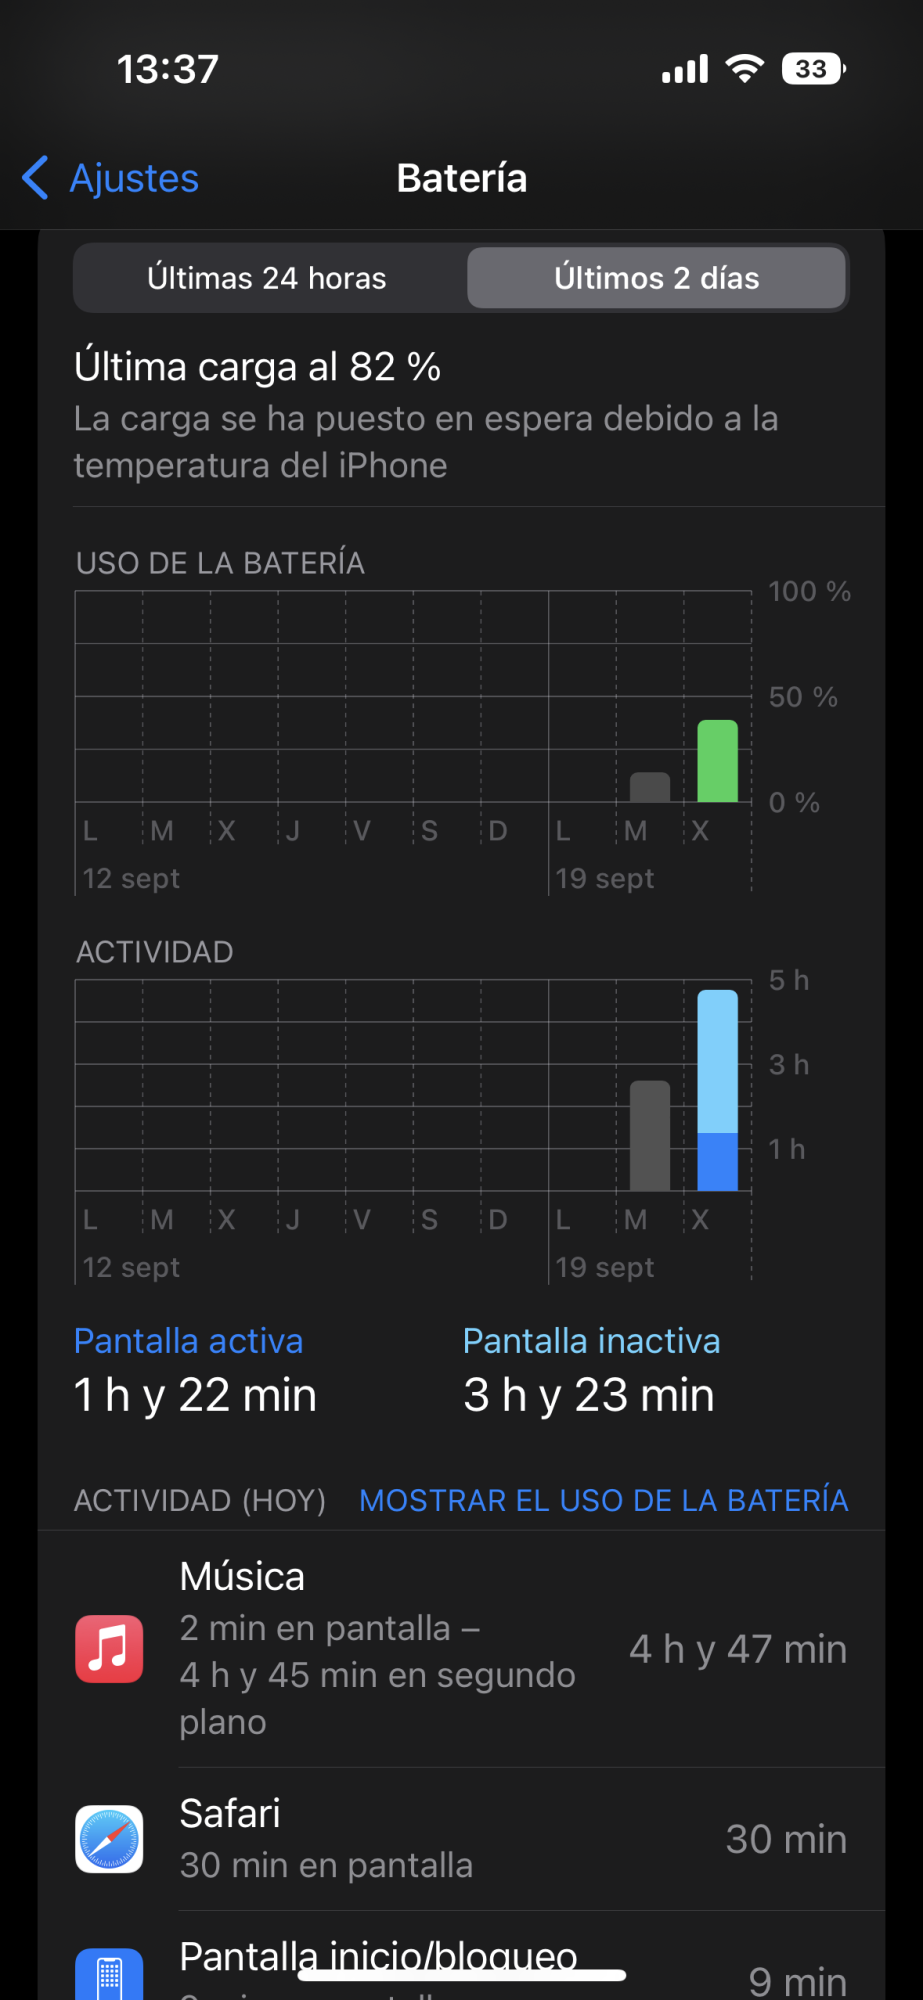Tap the Pantalla activa label
This screenshot has height=2000, width=923.
[188, 1341]
